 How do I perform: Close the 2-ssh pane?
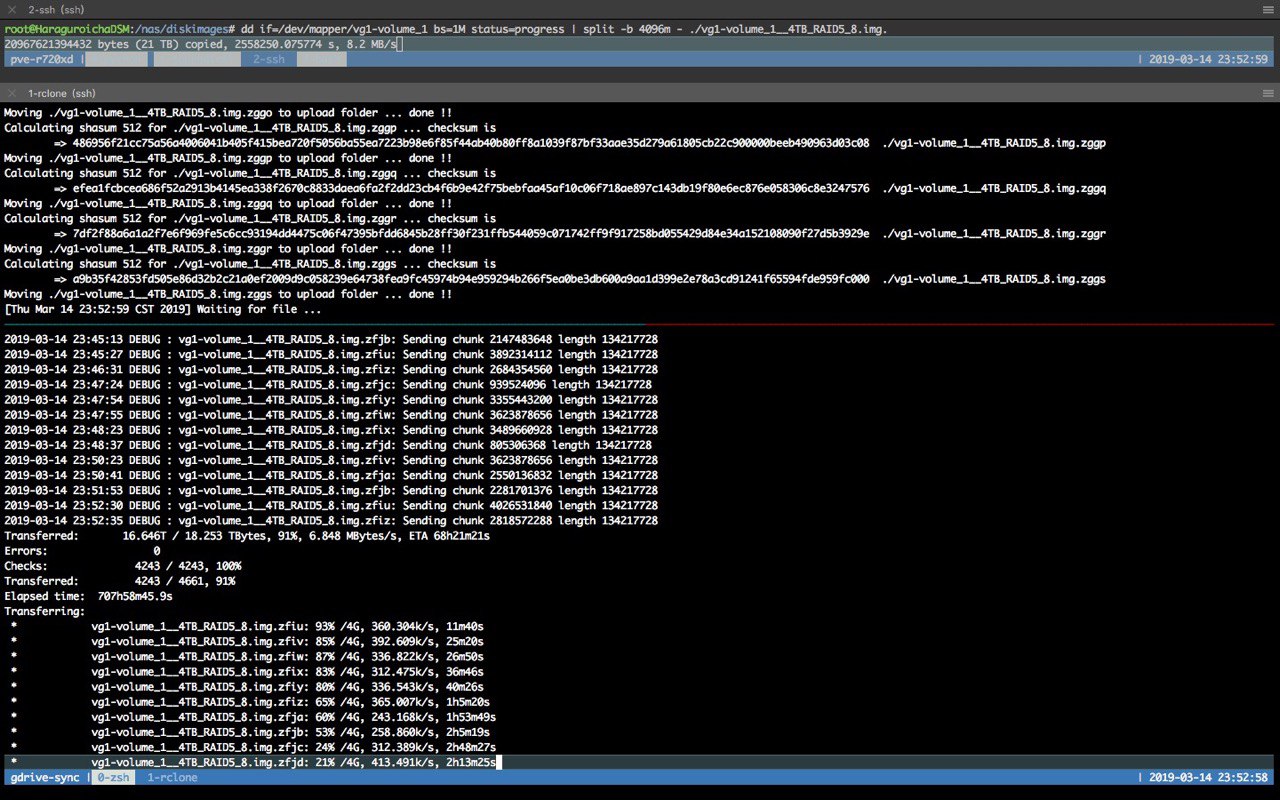pos(13,9)
